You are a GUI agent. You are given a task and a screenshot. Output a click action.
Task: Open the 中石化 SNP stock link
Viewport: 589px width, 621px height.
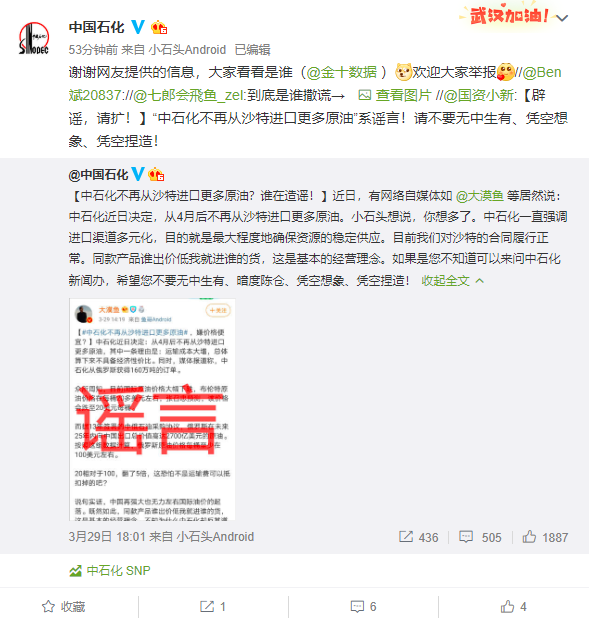110,571
